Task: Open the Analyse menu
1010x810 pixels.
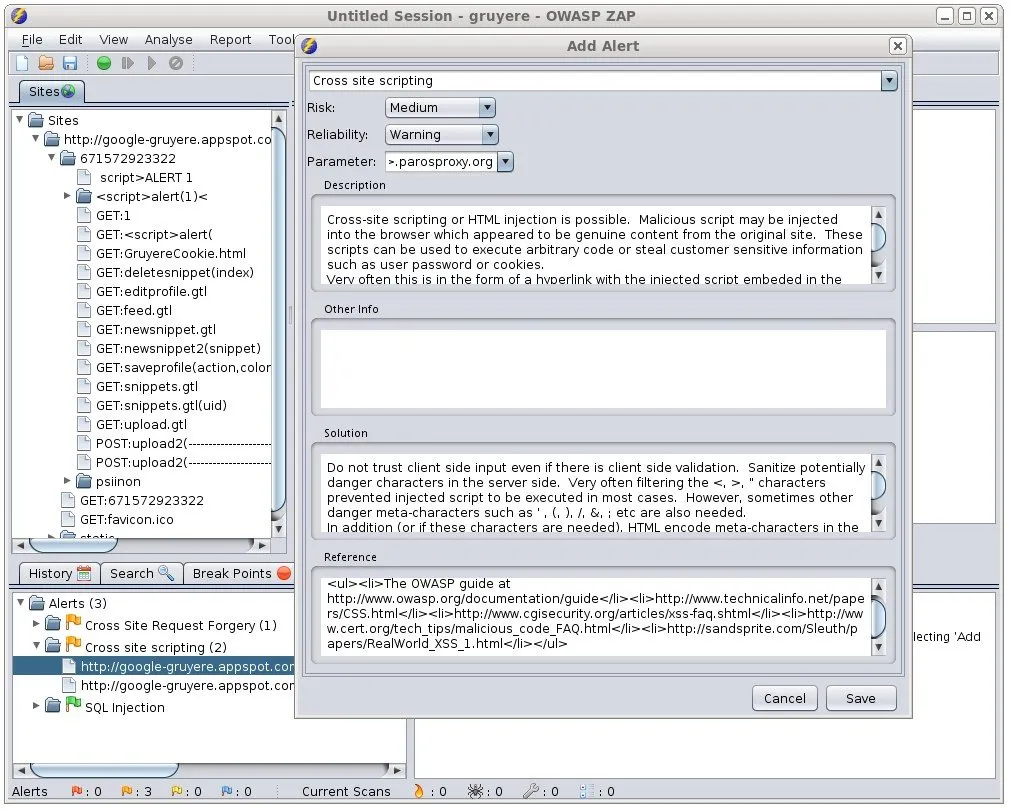Action: click(168, 40)
